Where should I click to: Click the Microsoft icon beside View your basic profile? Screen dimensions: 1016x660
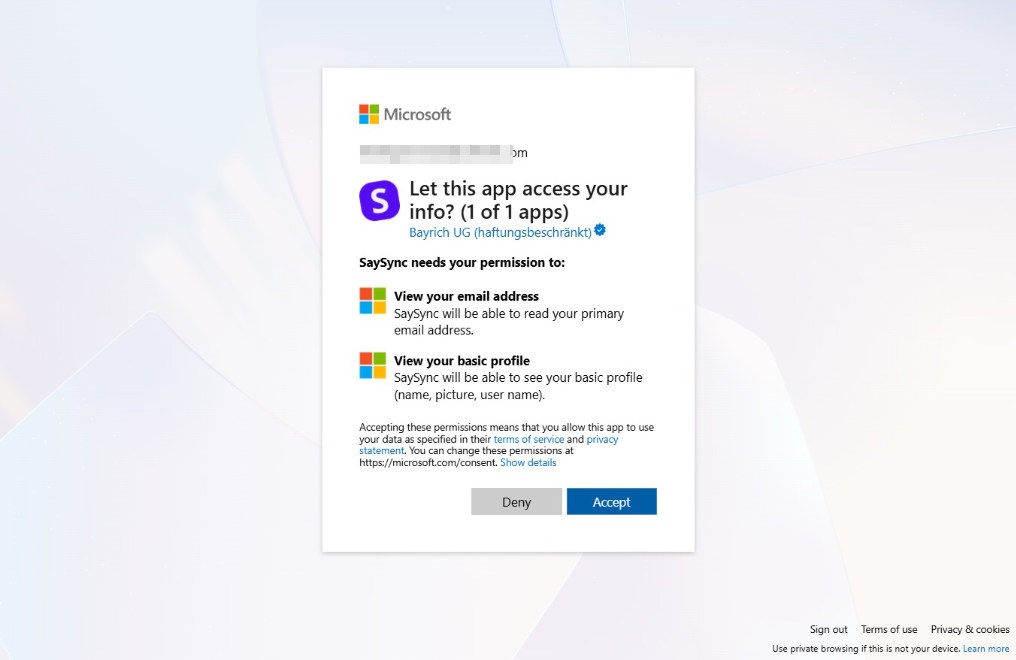coord(373,365)
